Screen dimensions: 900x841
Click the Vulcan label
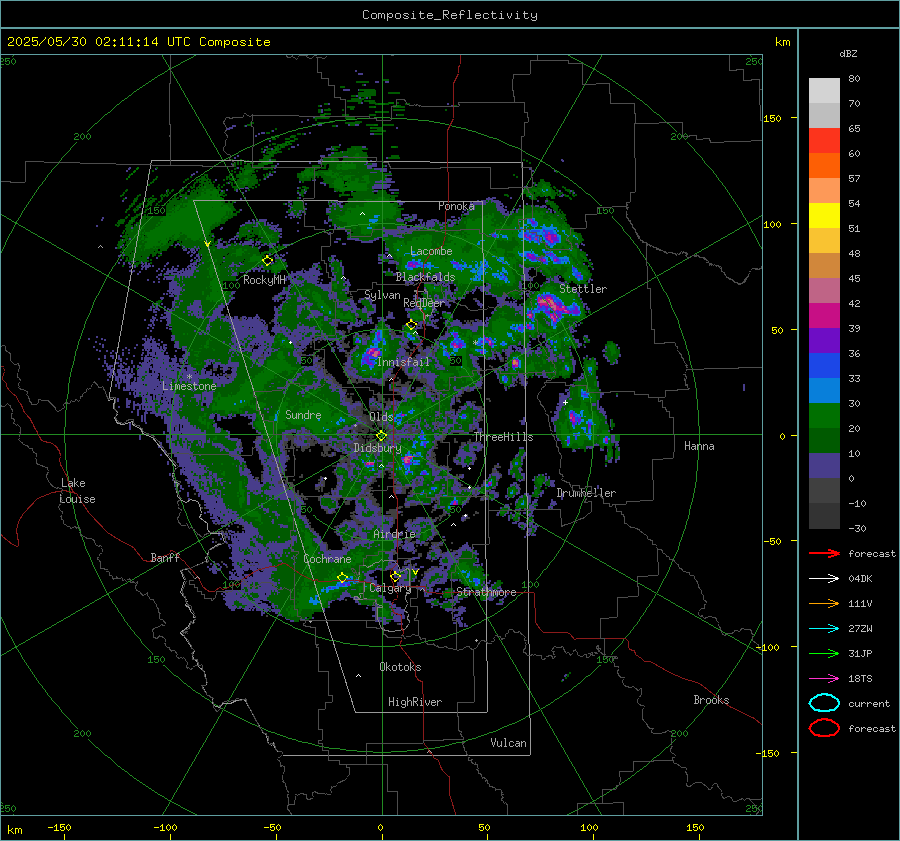click(x=508, y=743)
